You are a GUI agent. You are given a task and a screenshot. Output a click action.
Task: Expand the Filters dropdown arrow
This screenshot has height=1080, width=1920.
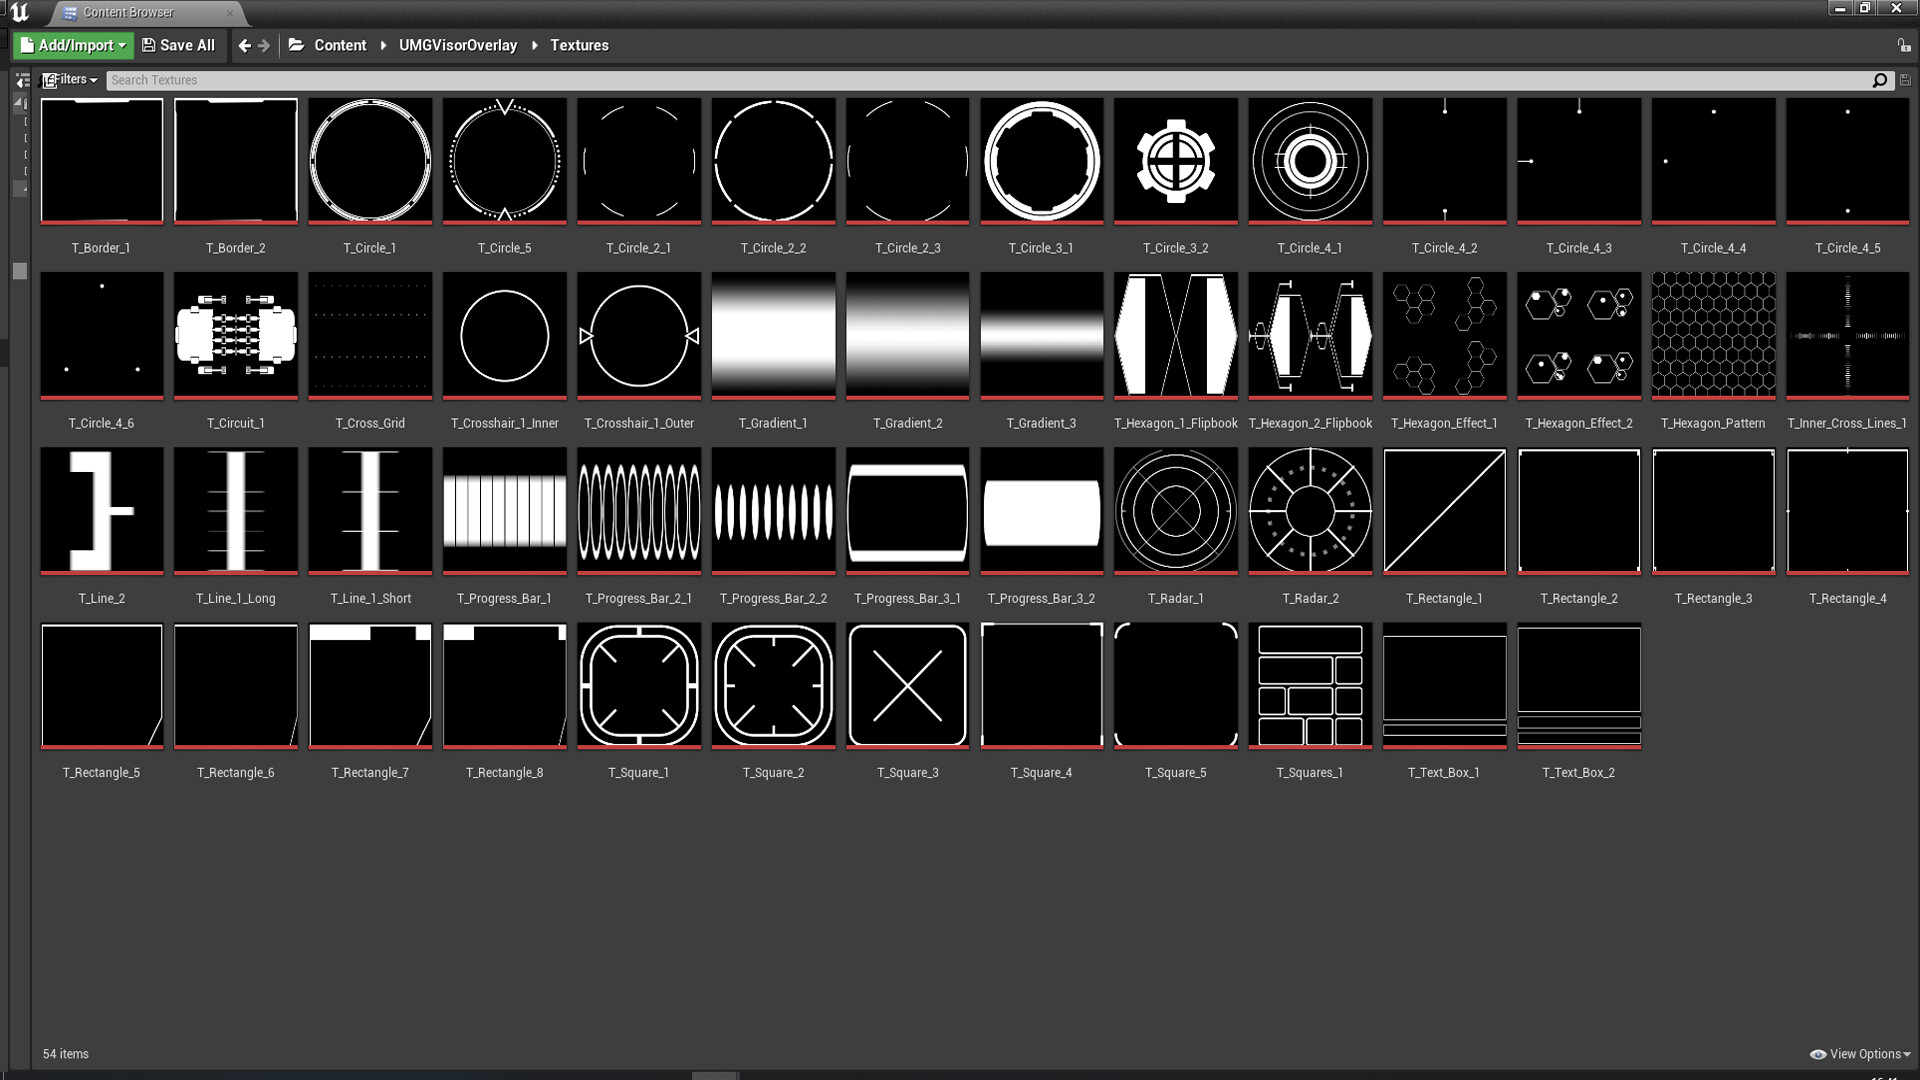[91, 80]
